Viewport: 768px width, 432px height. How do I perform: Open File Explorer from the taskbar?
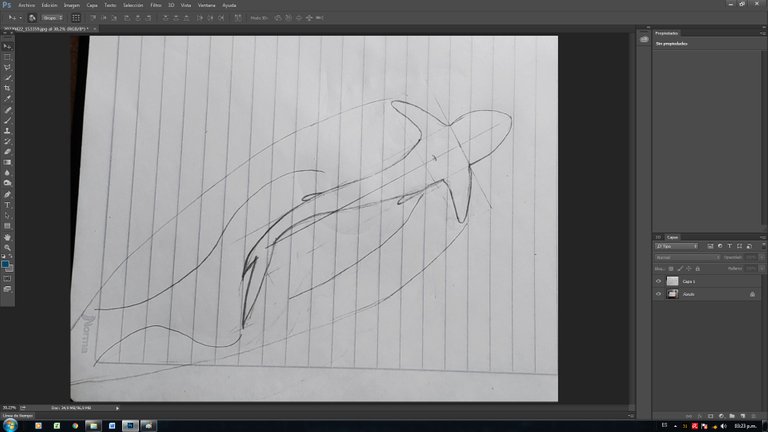click(93, 426)
